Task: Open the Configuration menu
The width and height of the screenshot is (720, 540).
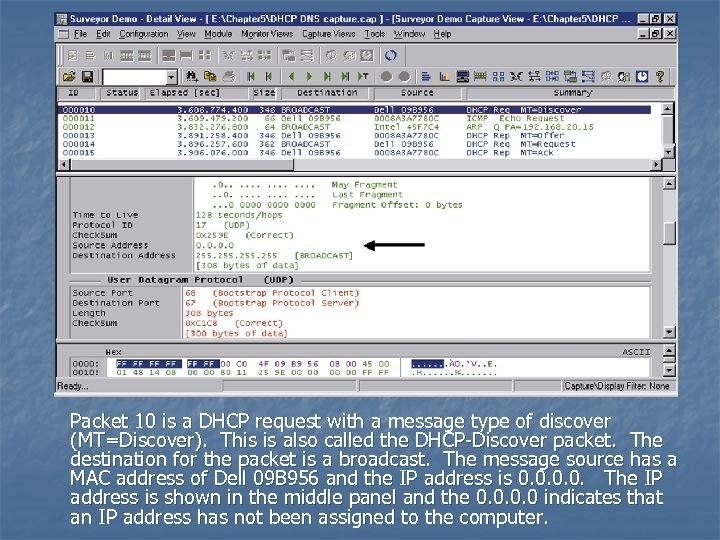Action: point(144,34)
